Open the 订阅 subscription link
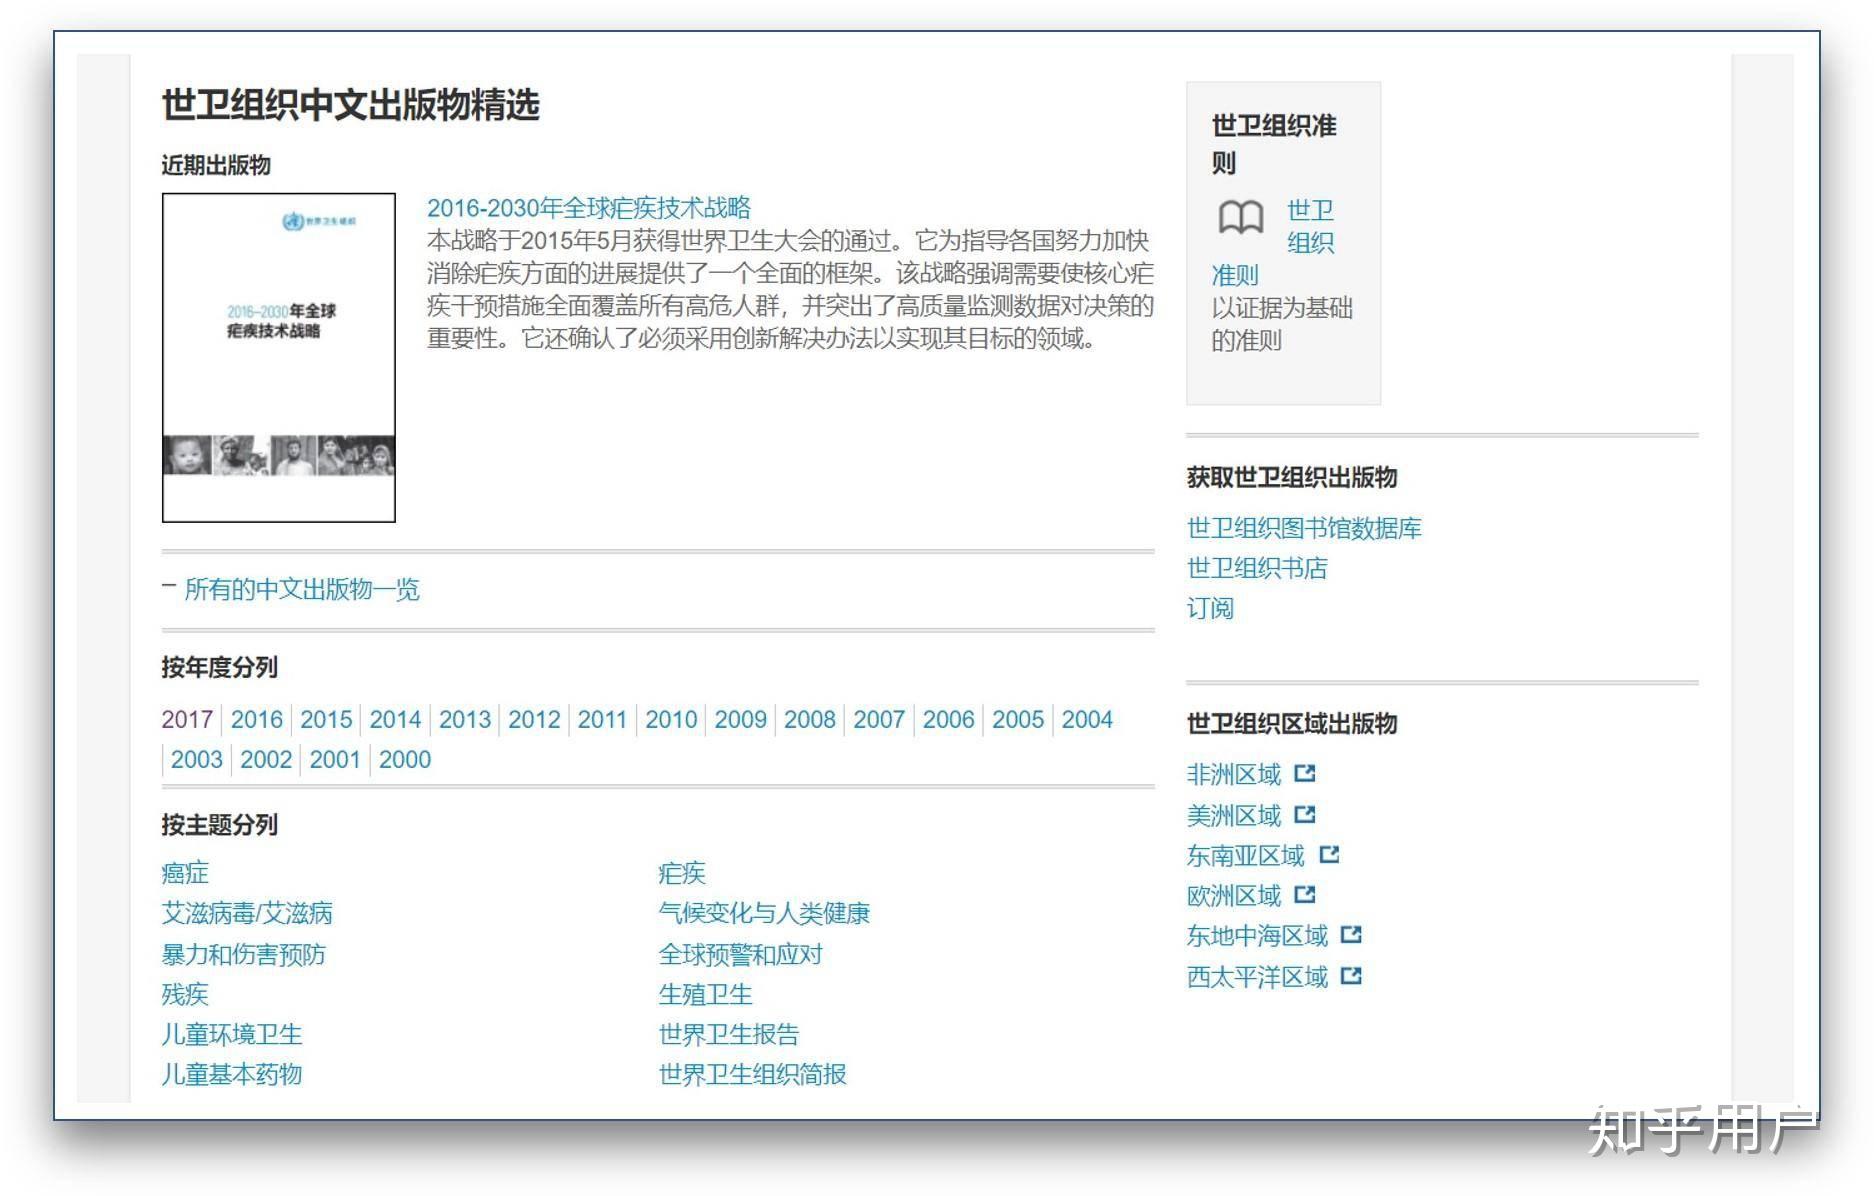Image resolution: width=1874 pixels, height=1196 pixels. coord(1209,608)
